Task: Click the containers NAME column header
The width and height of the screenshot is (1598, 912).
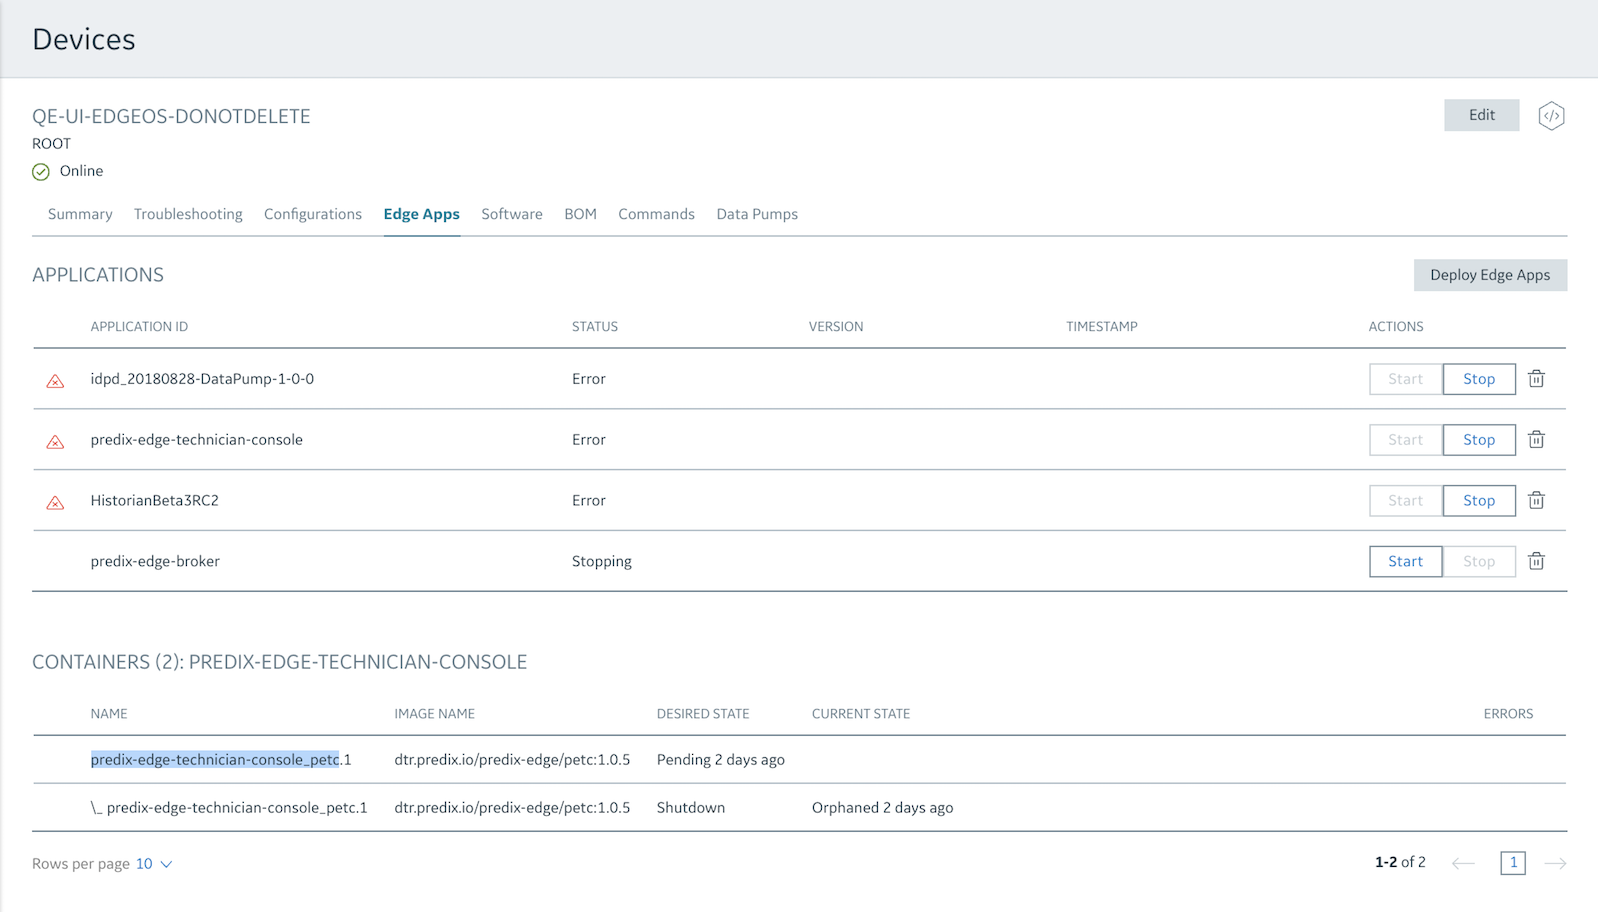Action: 109,714
